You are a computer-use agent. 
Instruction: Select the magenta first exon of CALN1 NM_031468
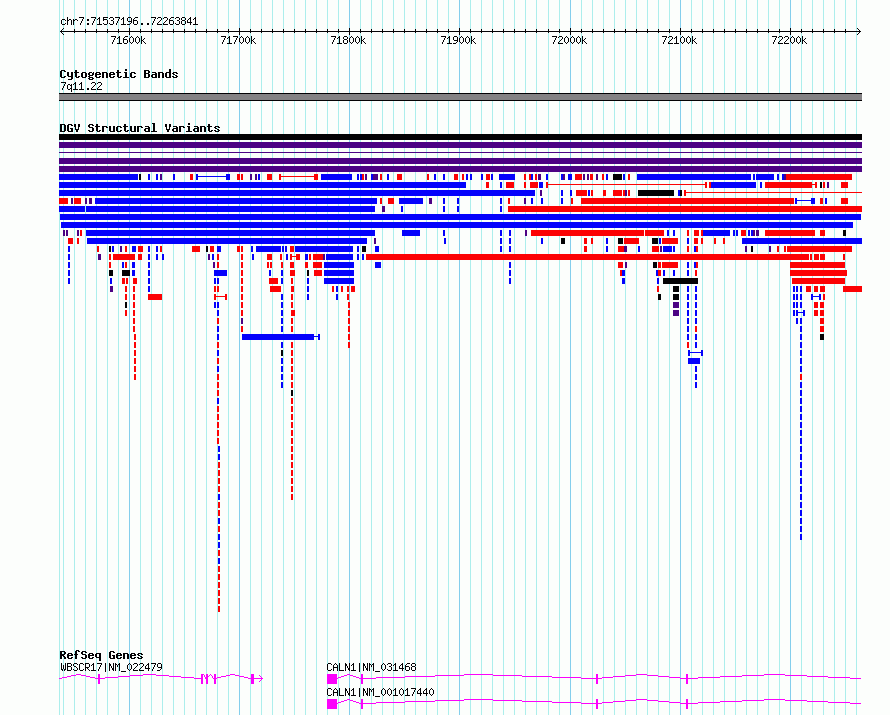pyautogui.click(x=332, y=679)
